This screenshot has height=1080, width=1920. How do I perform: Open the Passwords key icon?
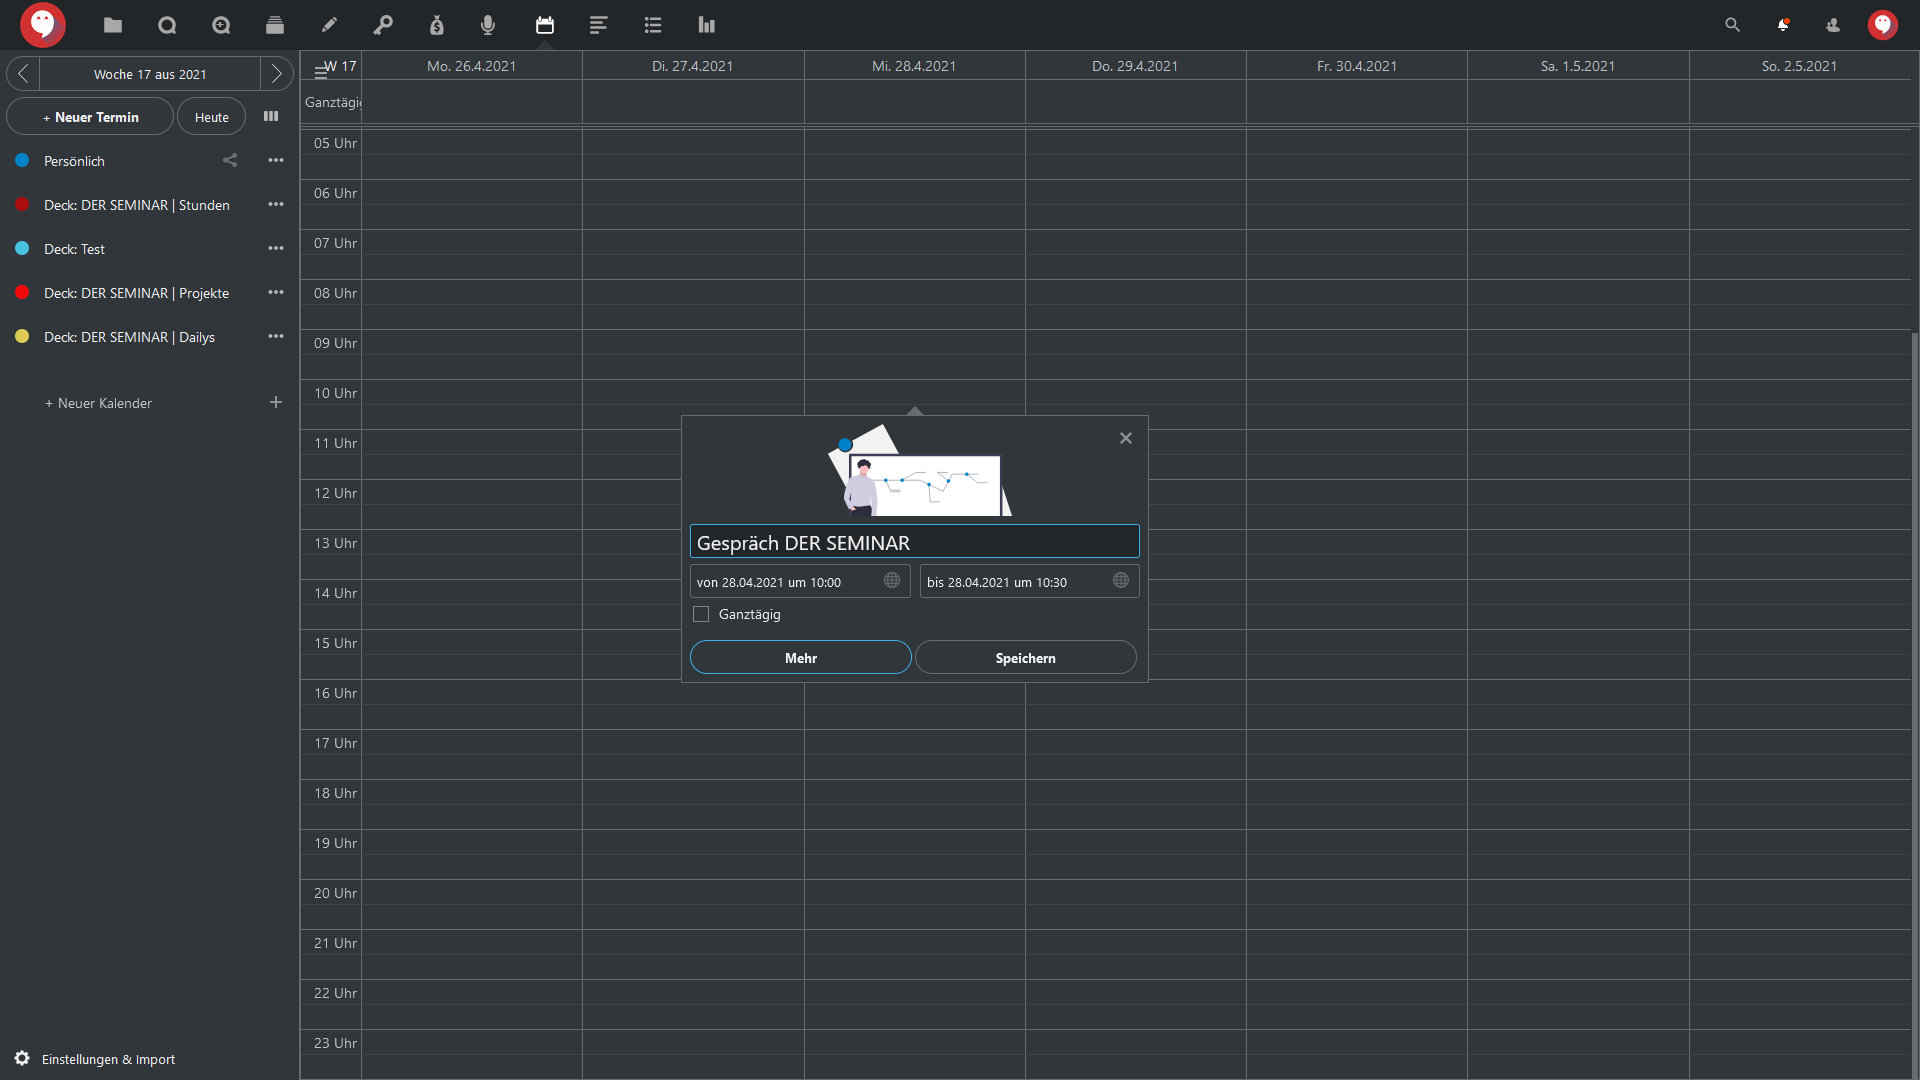pos(383,25)
